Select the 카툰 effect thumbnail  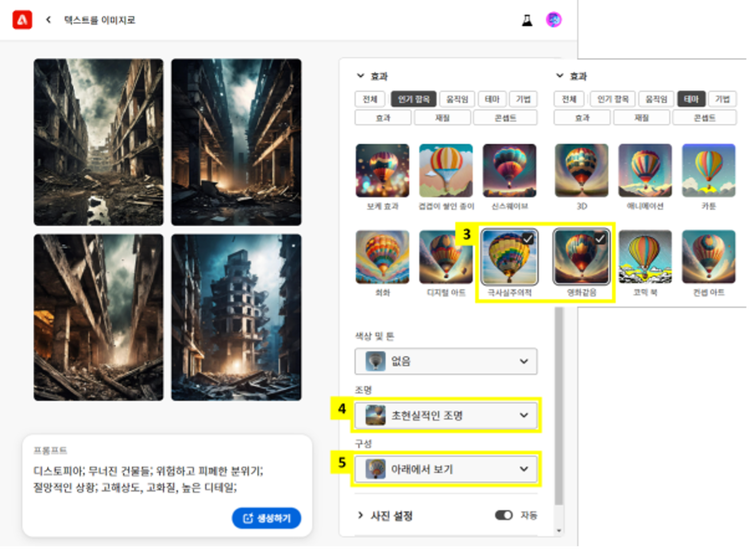[x=708, y=171]
